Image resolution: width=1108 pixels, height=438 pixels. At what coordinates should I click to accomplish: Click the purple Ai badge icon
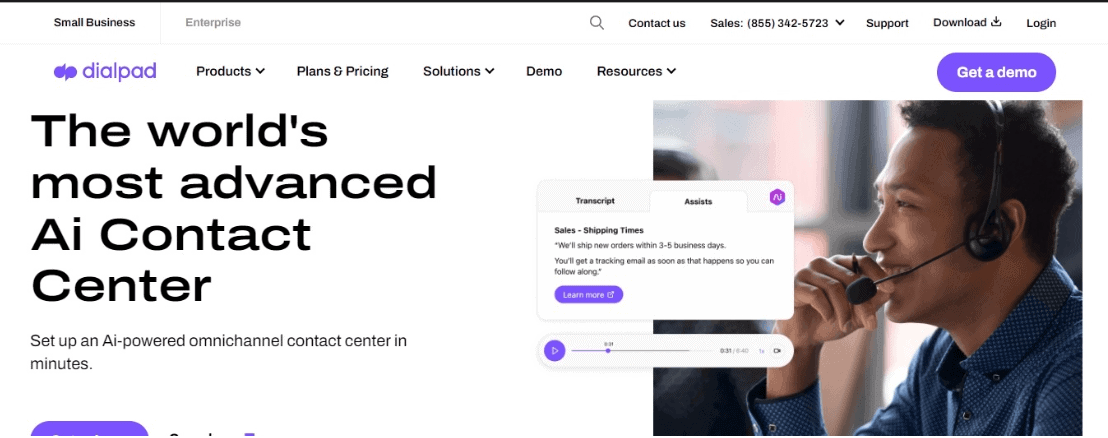[777, 198]
